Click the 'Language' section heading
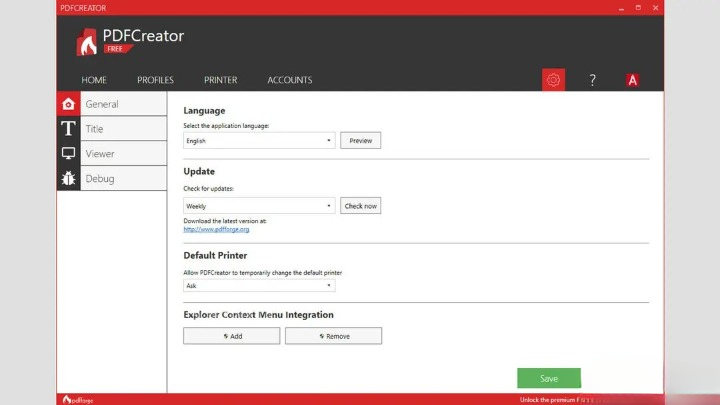 point(204,111)
